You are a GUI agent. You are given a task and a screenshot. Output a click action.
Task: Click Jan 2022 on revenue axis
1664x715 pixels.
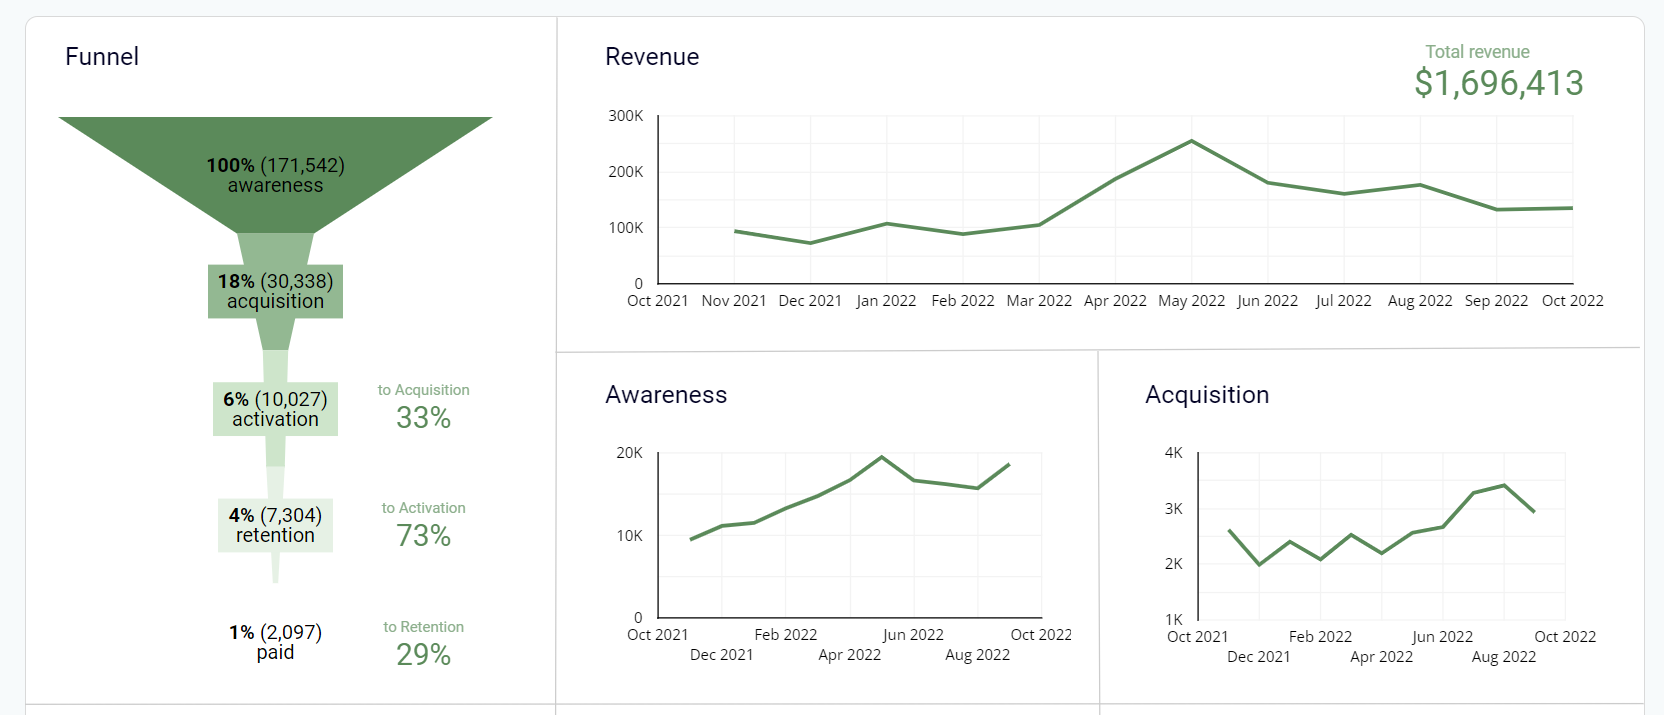click(886, 301)
